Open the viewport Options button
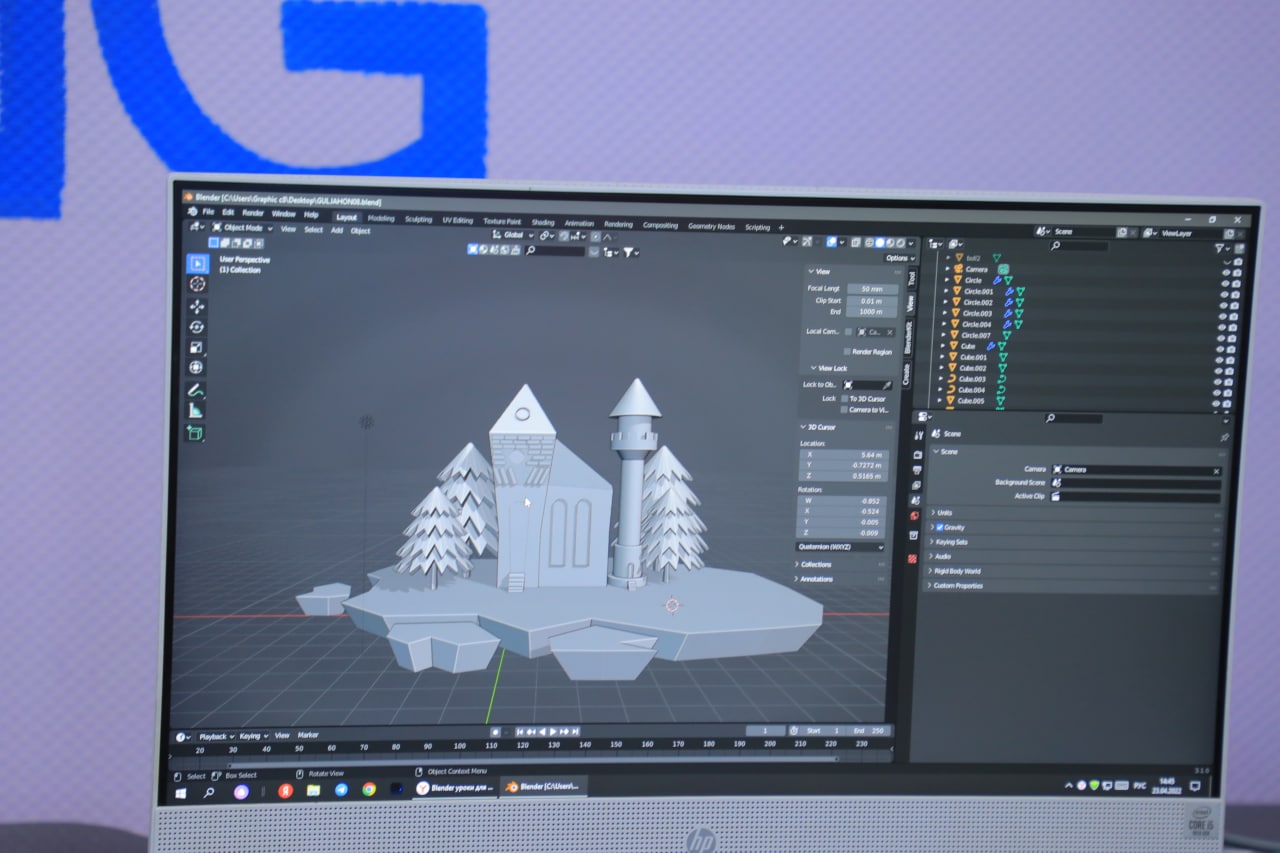This screenshot has width=1280, height=853. (899, 258)
